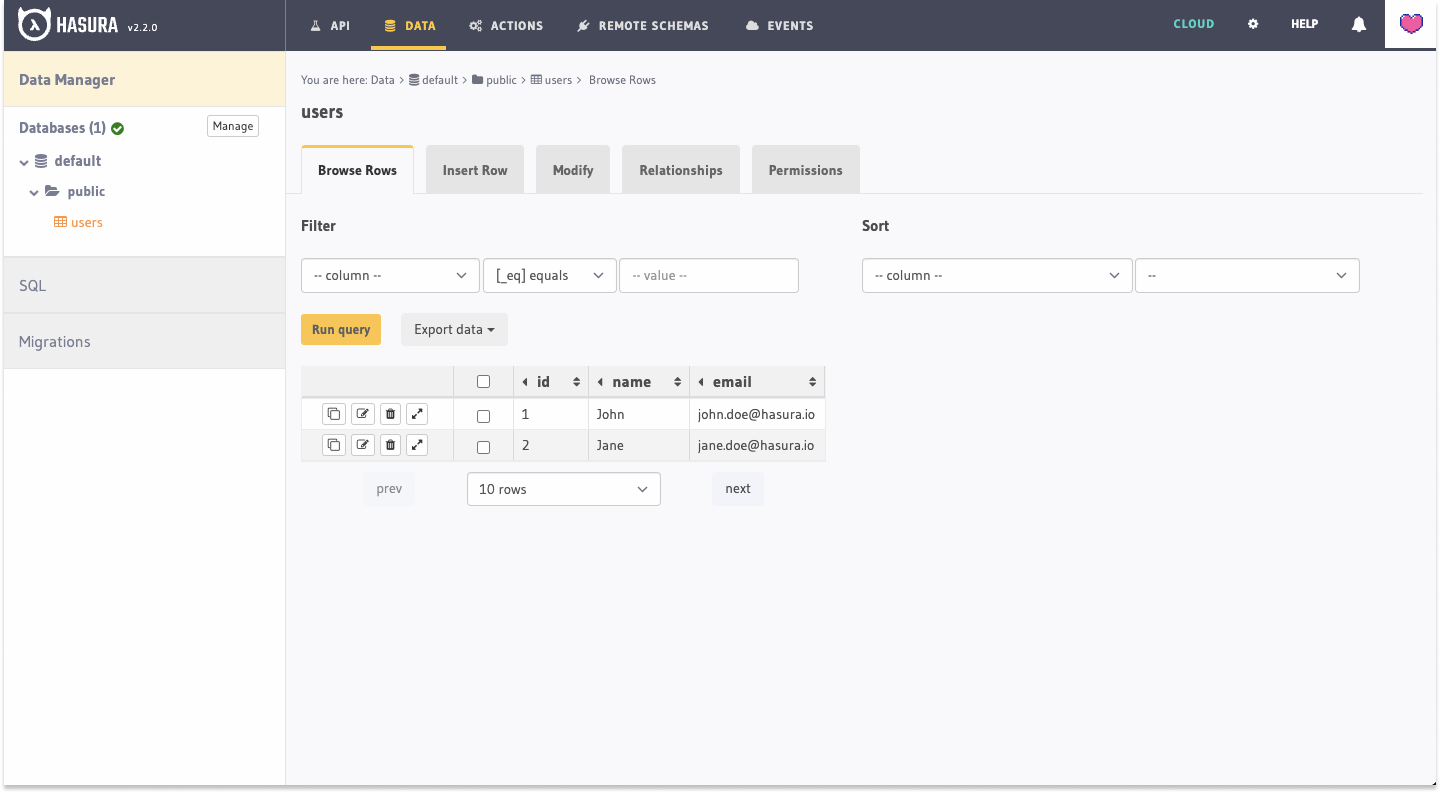The height and width of the screenshot is (793, 1440).
Task: Open the notifications bell
Action: [1358, 23]
